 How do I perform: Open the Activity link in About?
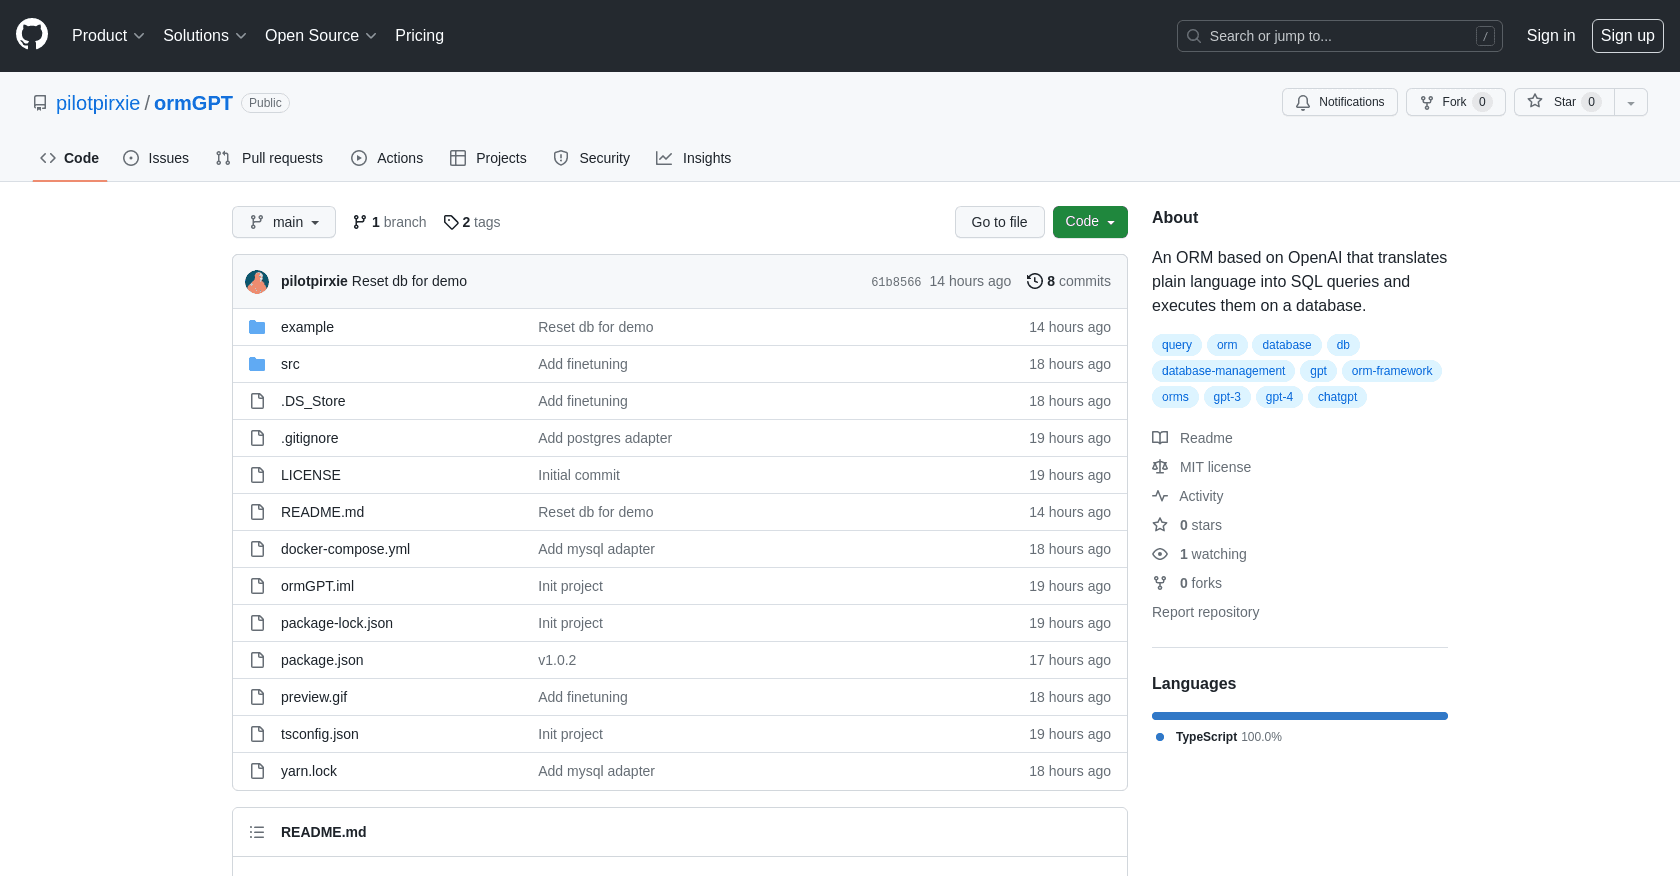(1201, 496)
